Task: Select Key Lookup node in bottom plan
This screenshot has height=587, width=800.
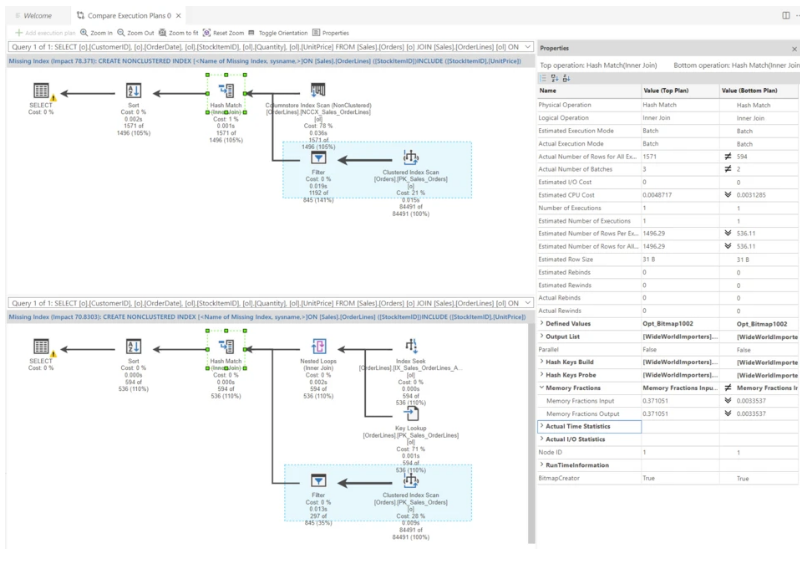Action: click(x=411, y=414)
